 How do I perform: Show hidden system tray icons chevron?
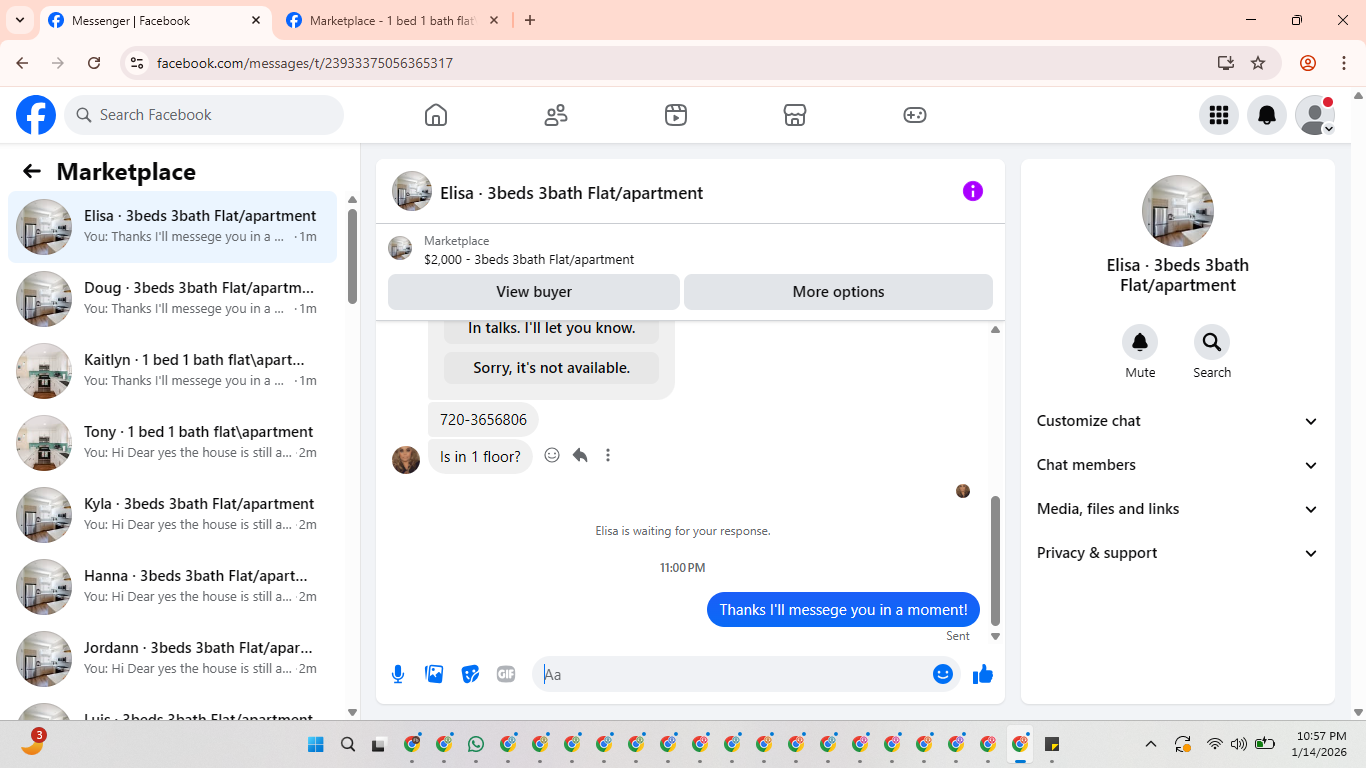(x=1151, y=744)
